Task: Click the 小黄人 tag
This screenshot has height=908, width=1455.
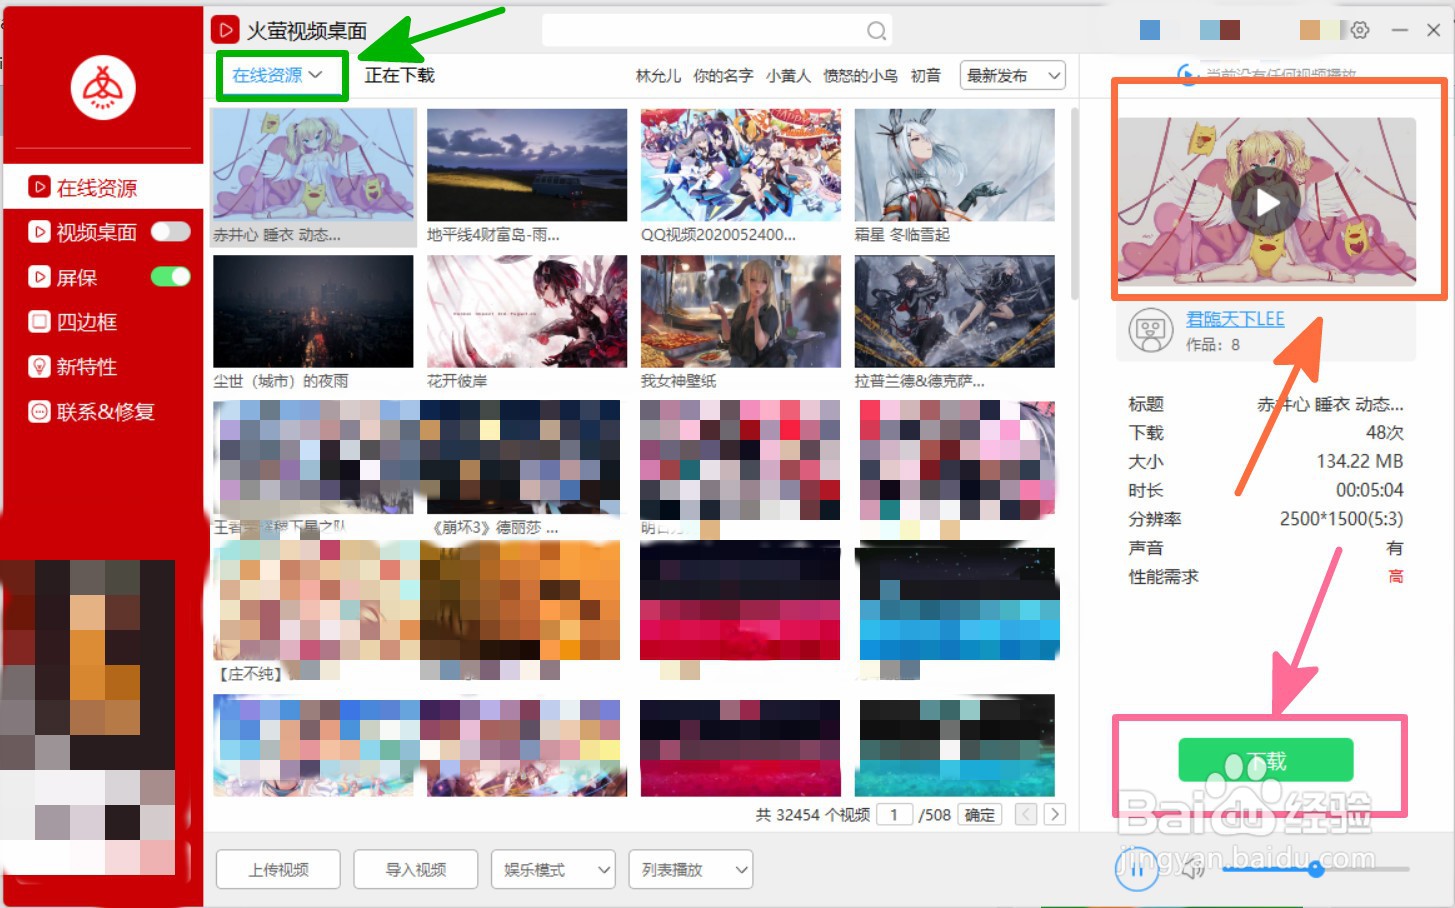Action: coord(788,75)
